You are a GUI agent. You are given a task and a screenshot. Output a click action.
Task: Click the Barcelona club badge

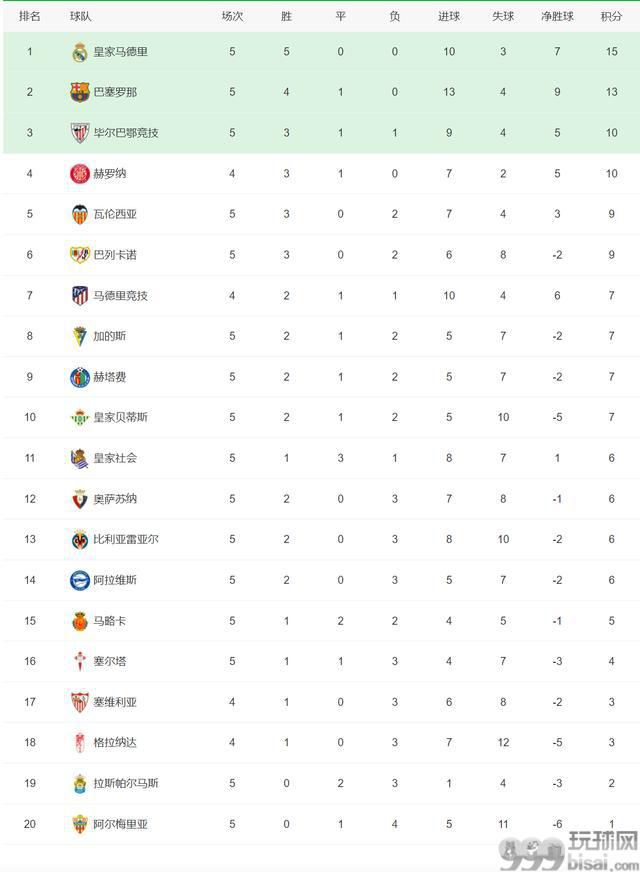80,92
